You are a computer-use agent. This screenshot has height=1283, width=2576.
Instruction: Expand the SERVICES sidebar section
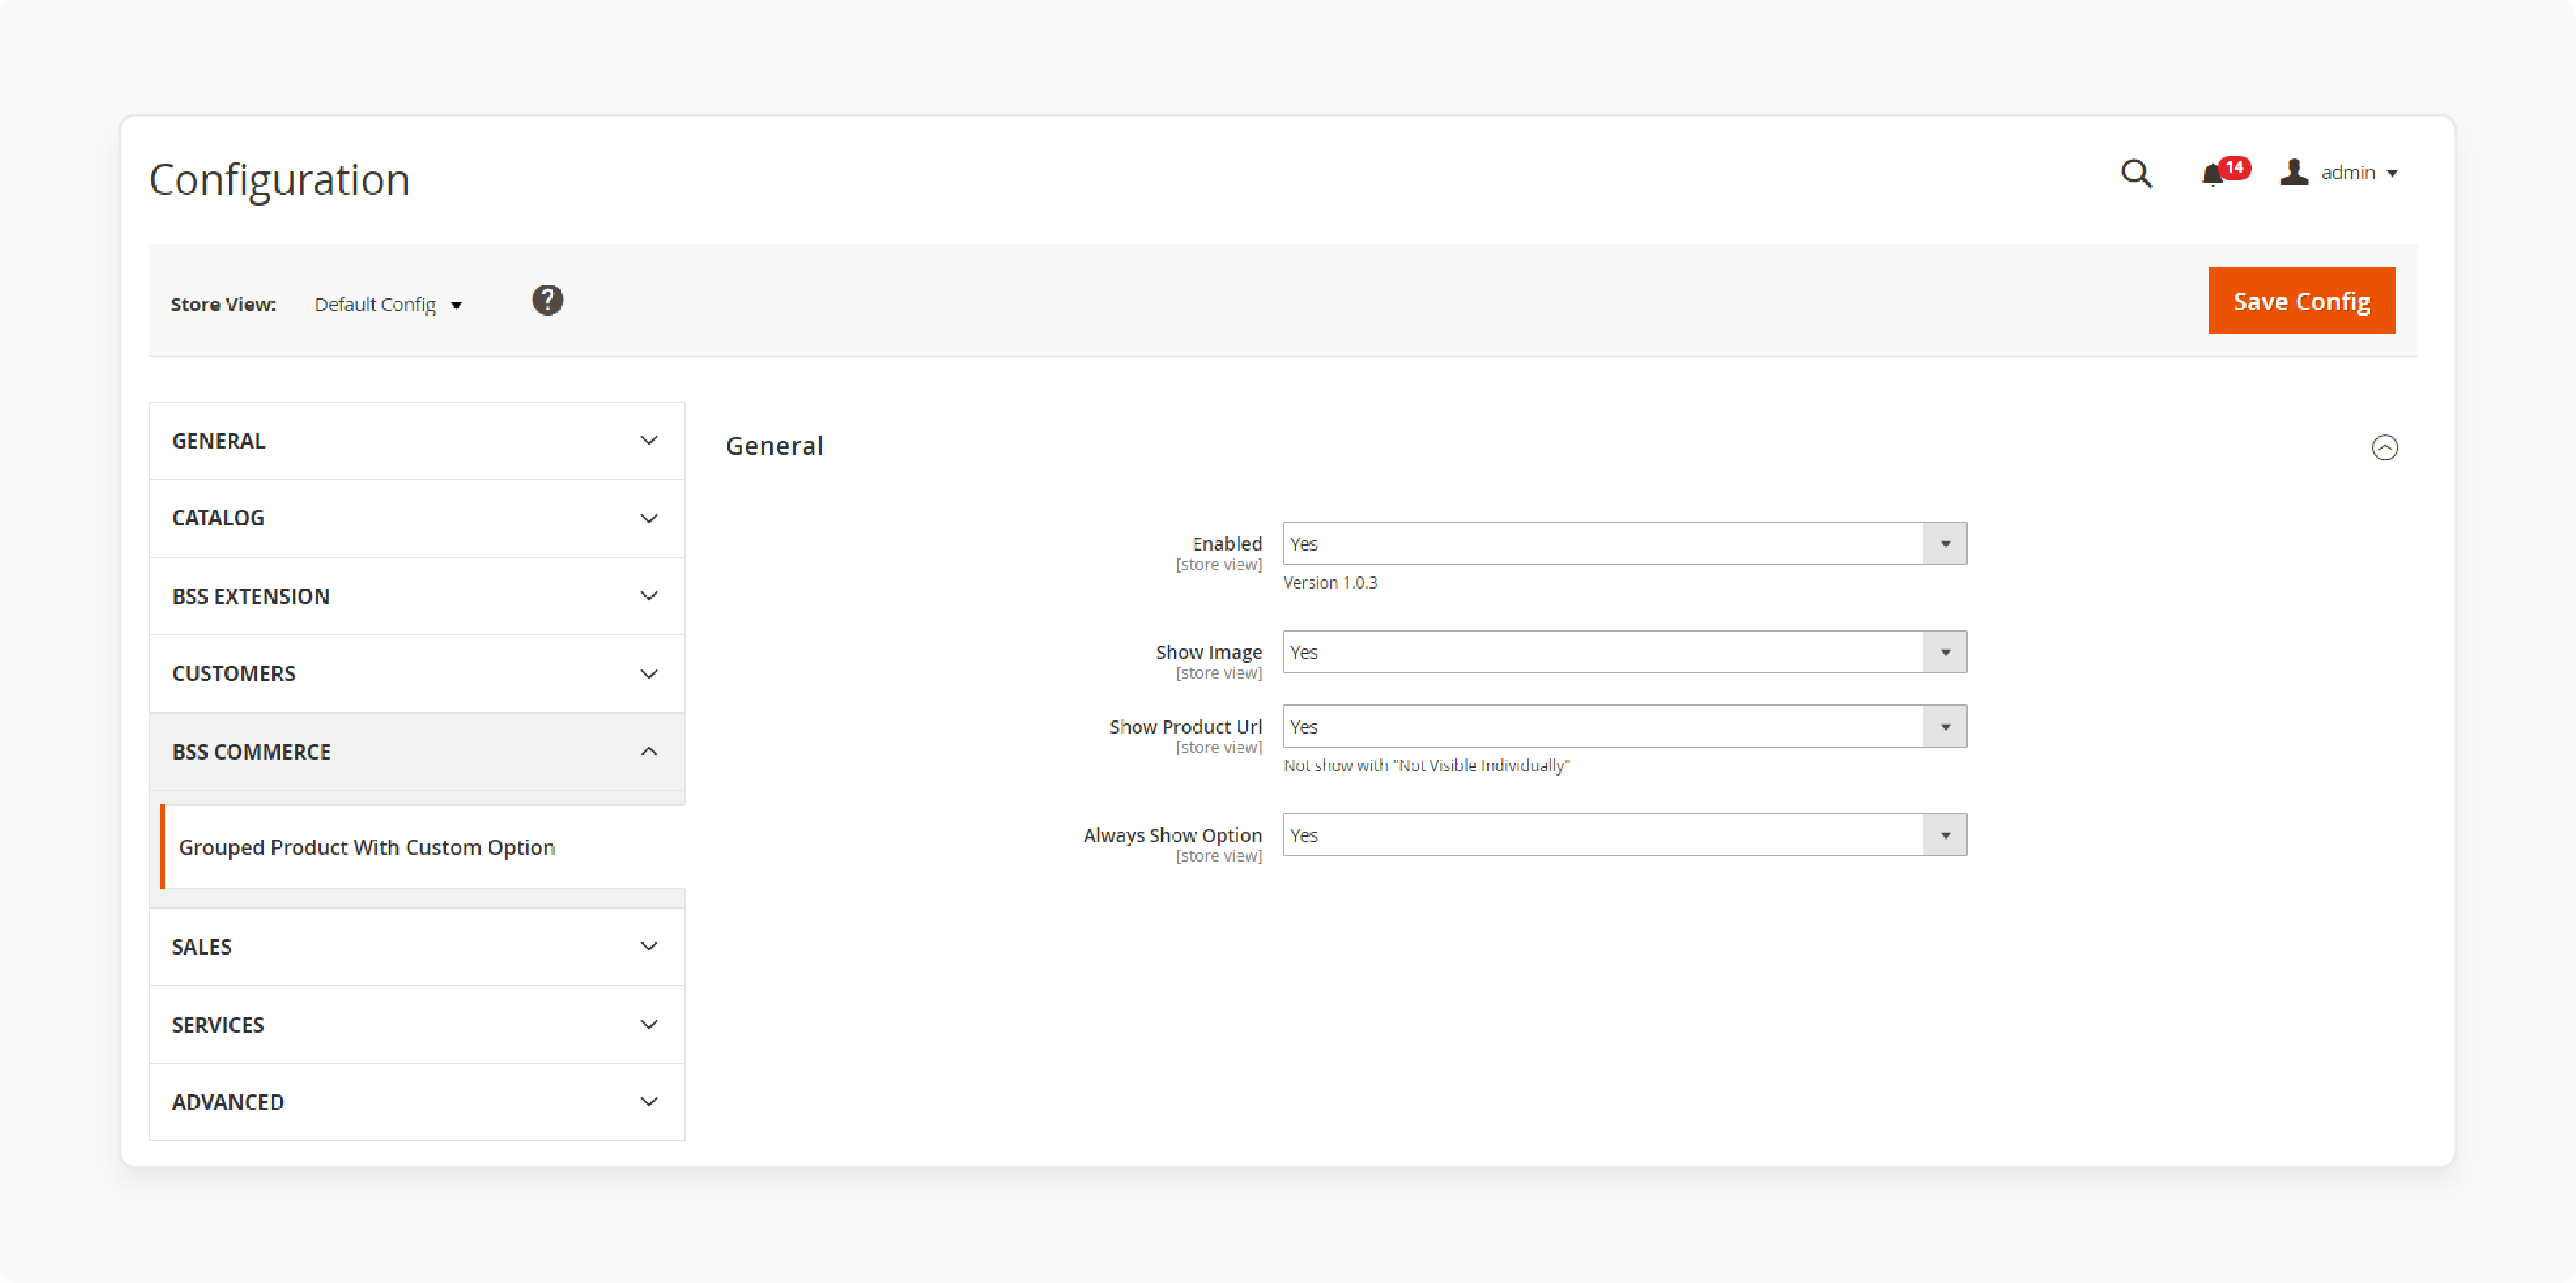pyautogui.click(x=417, y=1025)
